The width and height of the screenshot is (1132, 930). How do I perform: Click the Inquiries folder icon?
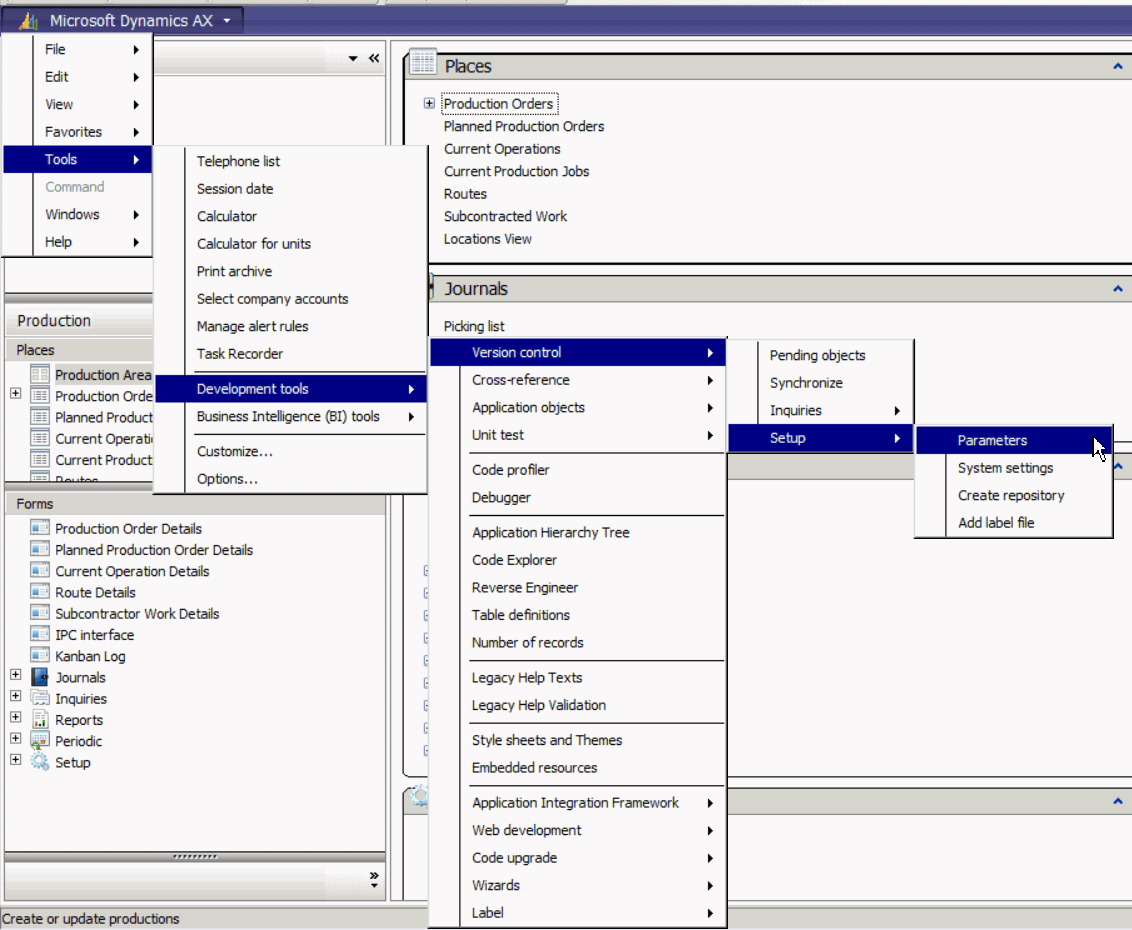click(x=40, y=698)
